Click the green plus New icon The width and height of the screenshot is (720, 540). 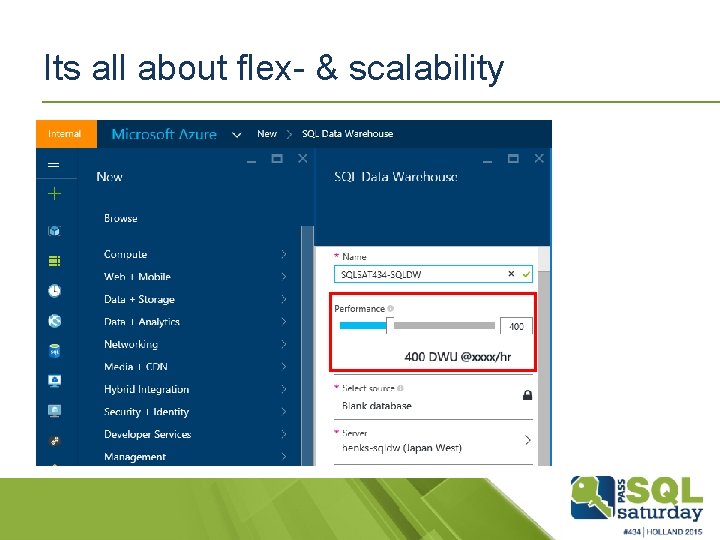click(54, 194)
